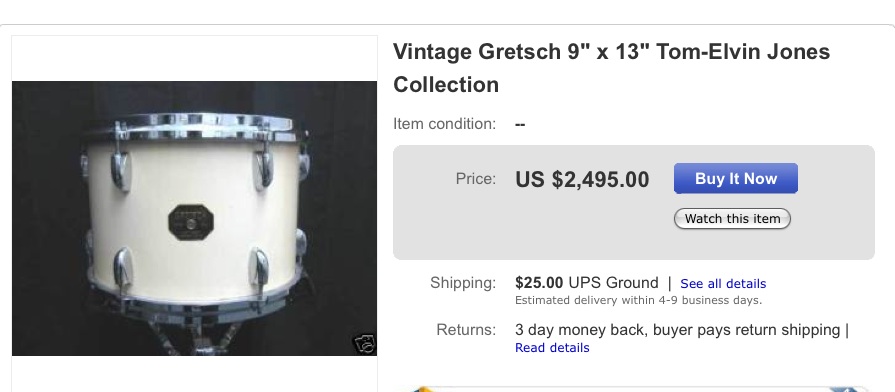
Task: Click the US $2,495.00 price amount
Action: 582,180
